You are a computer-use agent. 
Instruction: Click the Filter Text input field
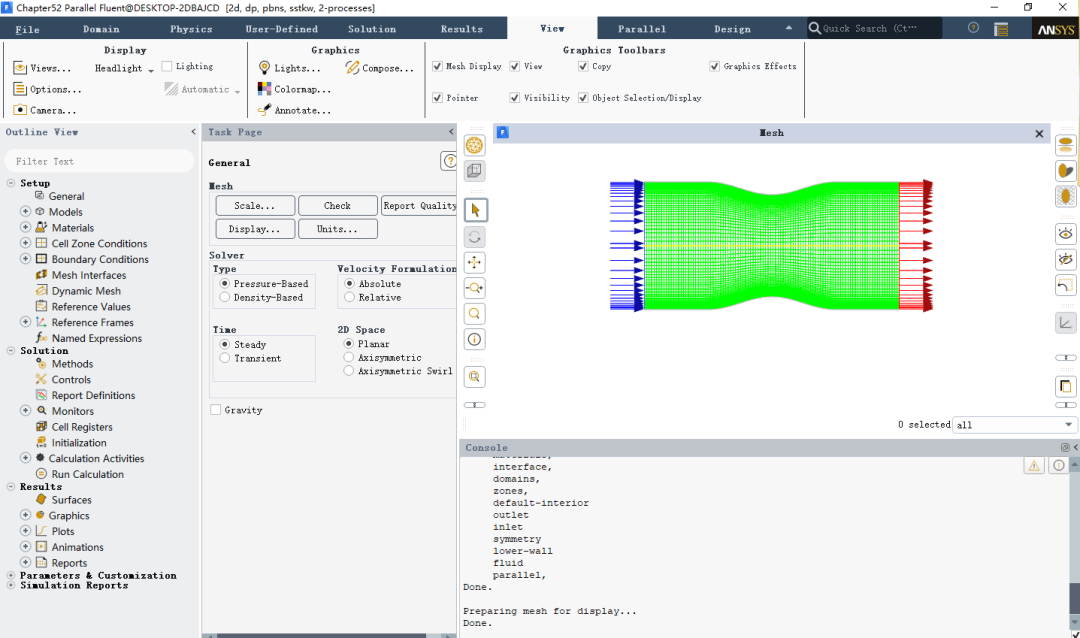point(100,161)
